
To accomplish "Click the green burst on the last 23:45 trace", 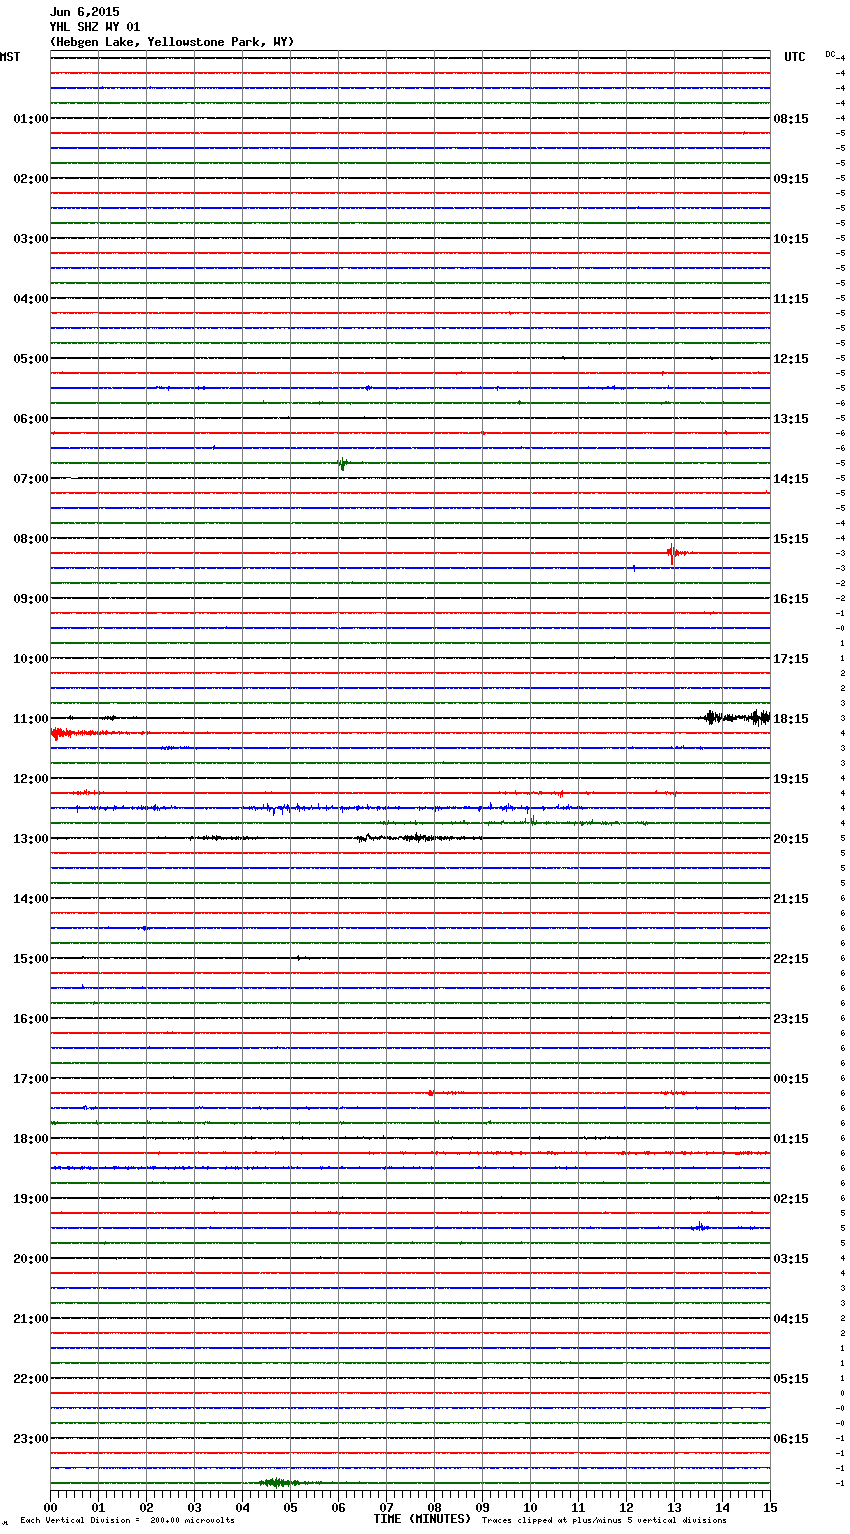I will pos(278,1482).
